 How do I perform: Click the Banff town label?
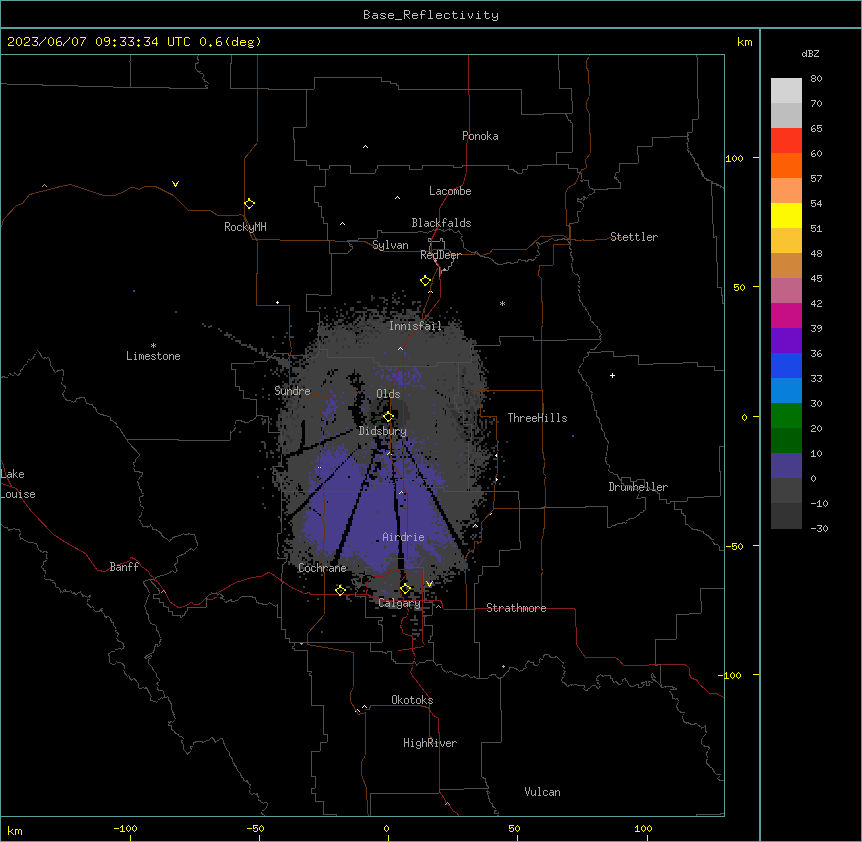coord(124,567)
